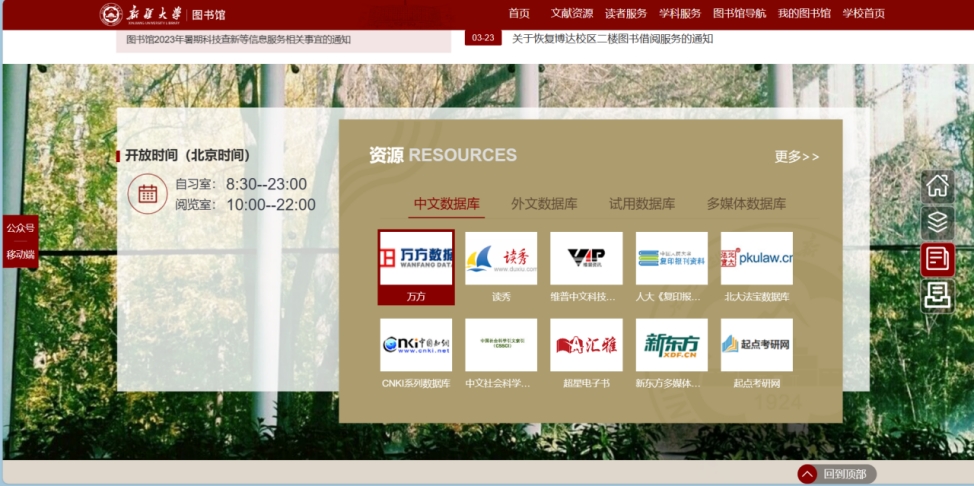This screenshot has height=486, width=974.
Task: Switch to the 多媒体数据库 tab
Action: 746,204
